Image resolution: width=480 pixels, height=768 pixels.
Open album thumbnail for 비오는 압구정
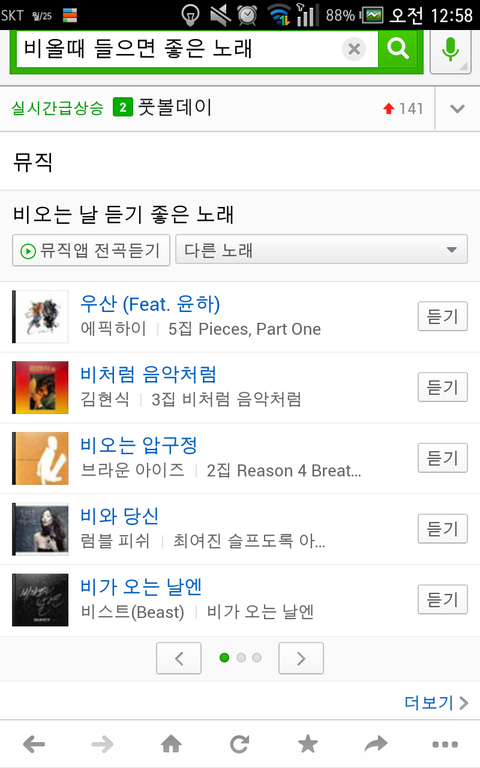pos(41,458)
